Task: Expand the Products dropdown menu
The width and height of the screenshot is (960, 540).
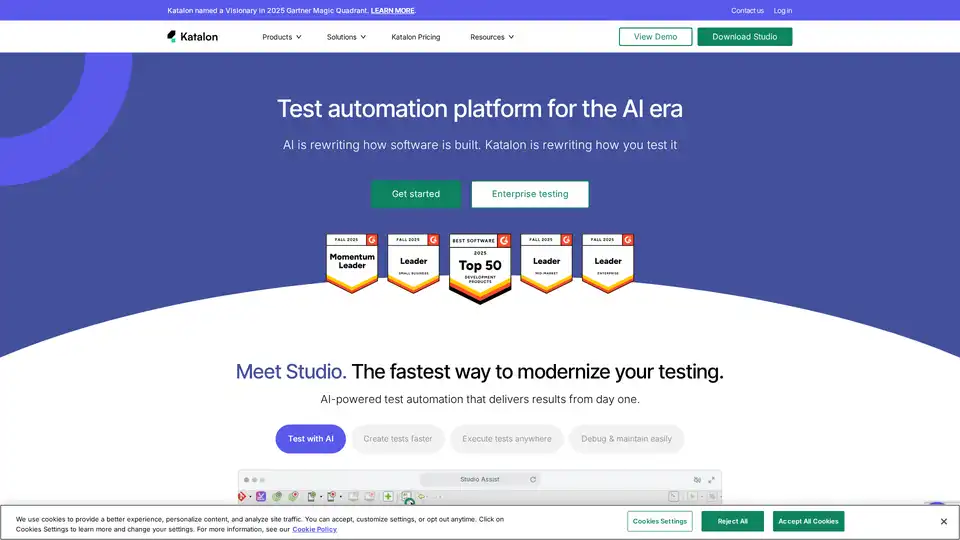Action: click(281, 37)
